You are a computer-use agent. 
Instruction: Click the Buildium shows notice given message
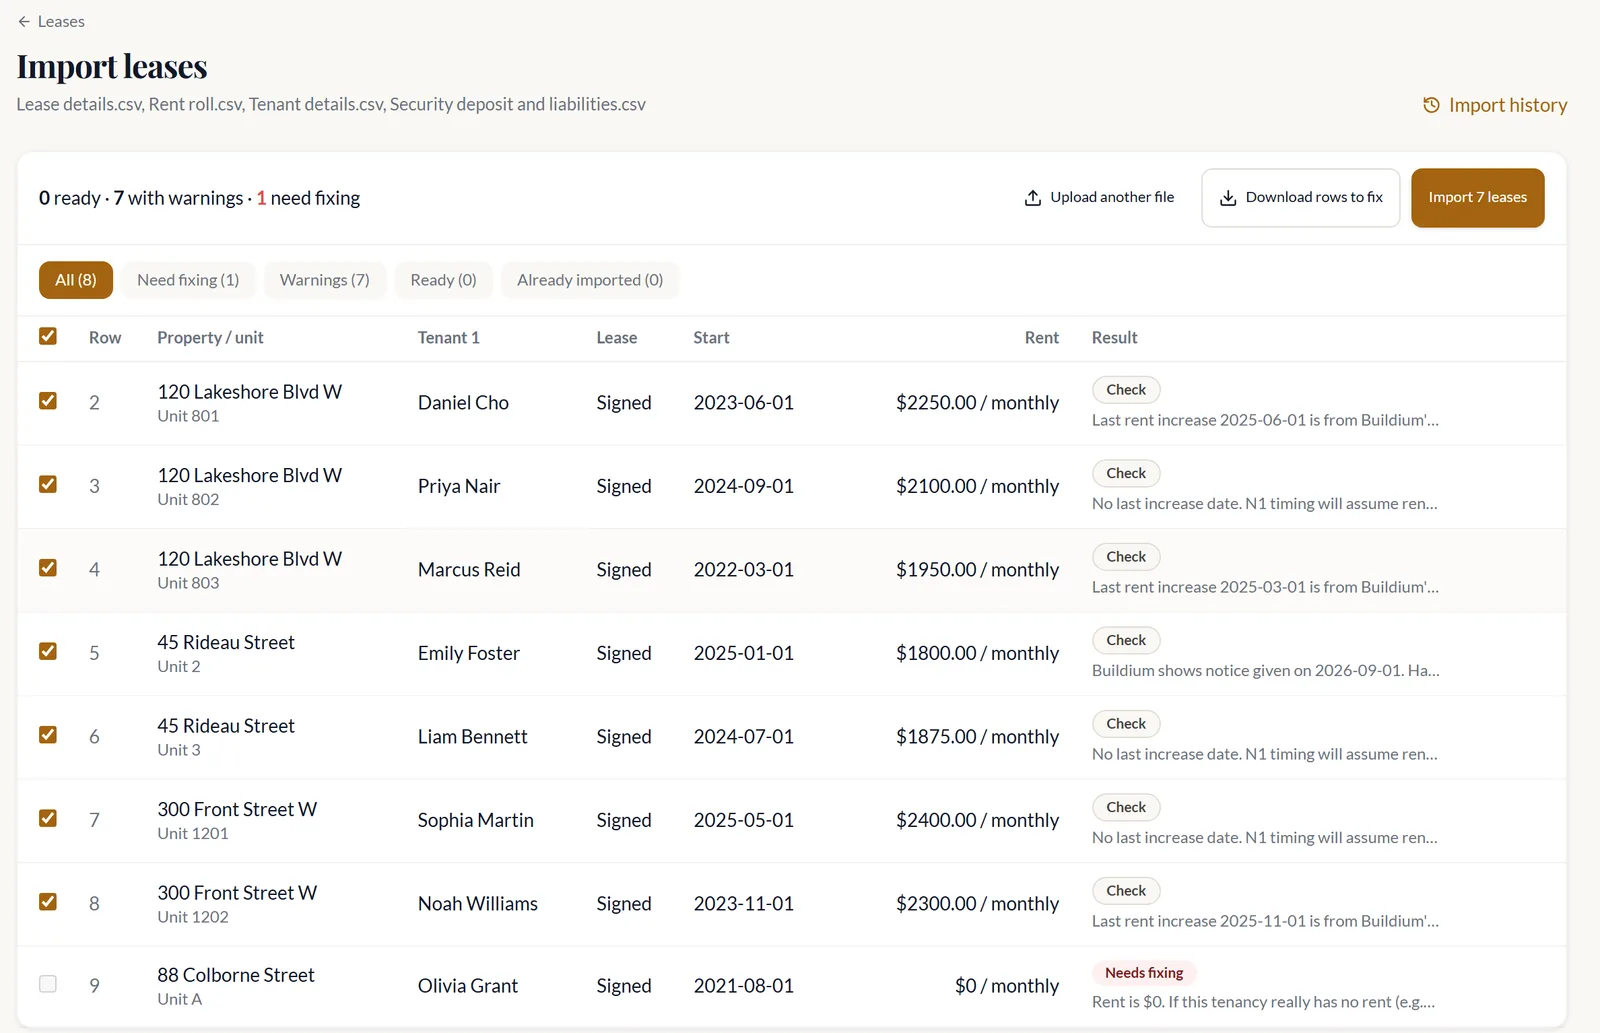click(x=1265, y=671)
